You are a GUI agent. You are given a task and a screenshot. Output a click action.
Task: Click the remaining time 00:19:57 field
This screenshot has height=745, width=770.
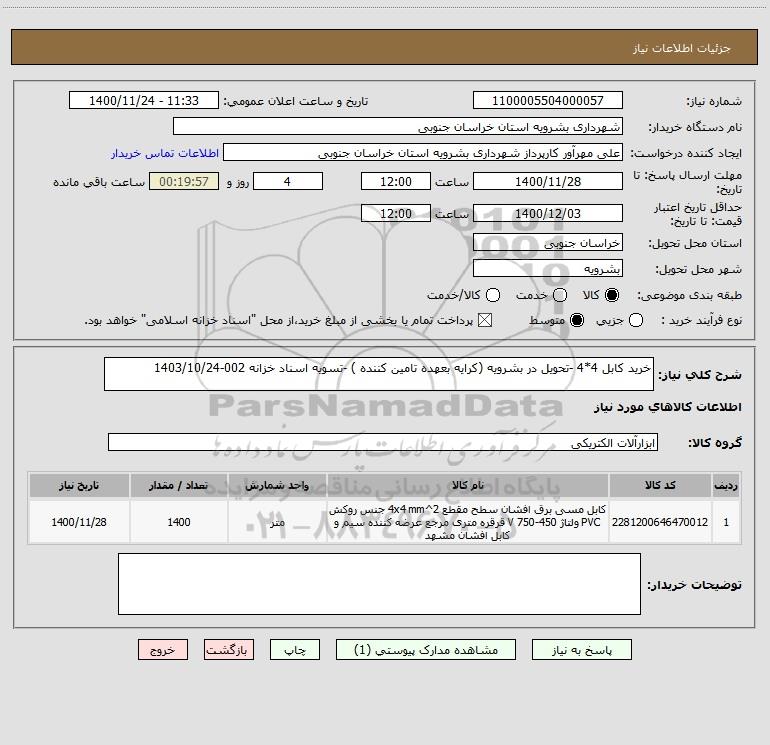(x=184, y=181)
